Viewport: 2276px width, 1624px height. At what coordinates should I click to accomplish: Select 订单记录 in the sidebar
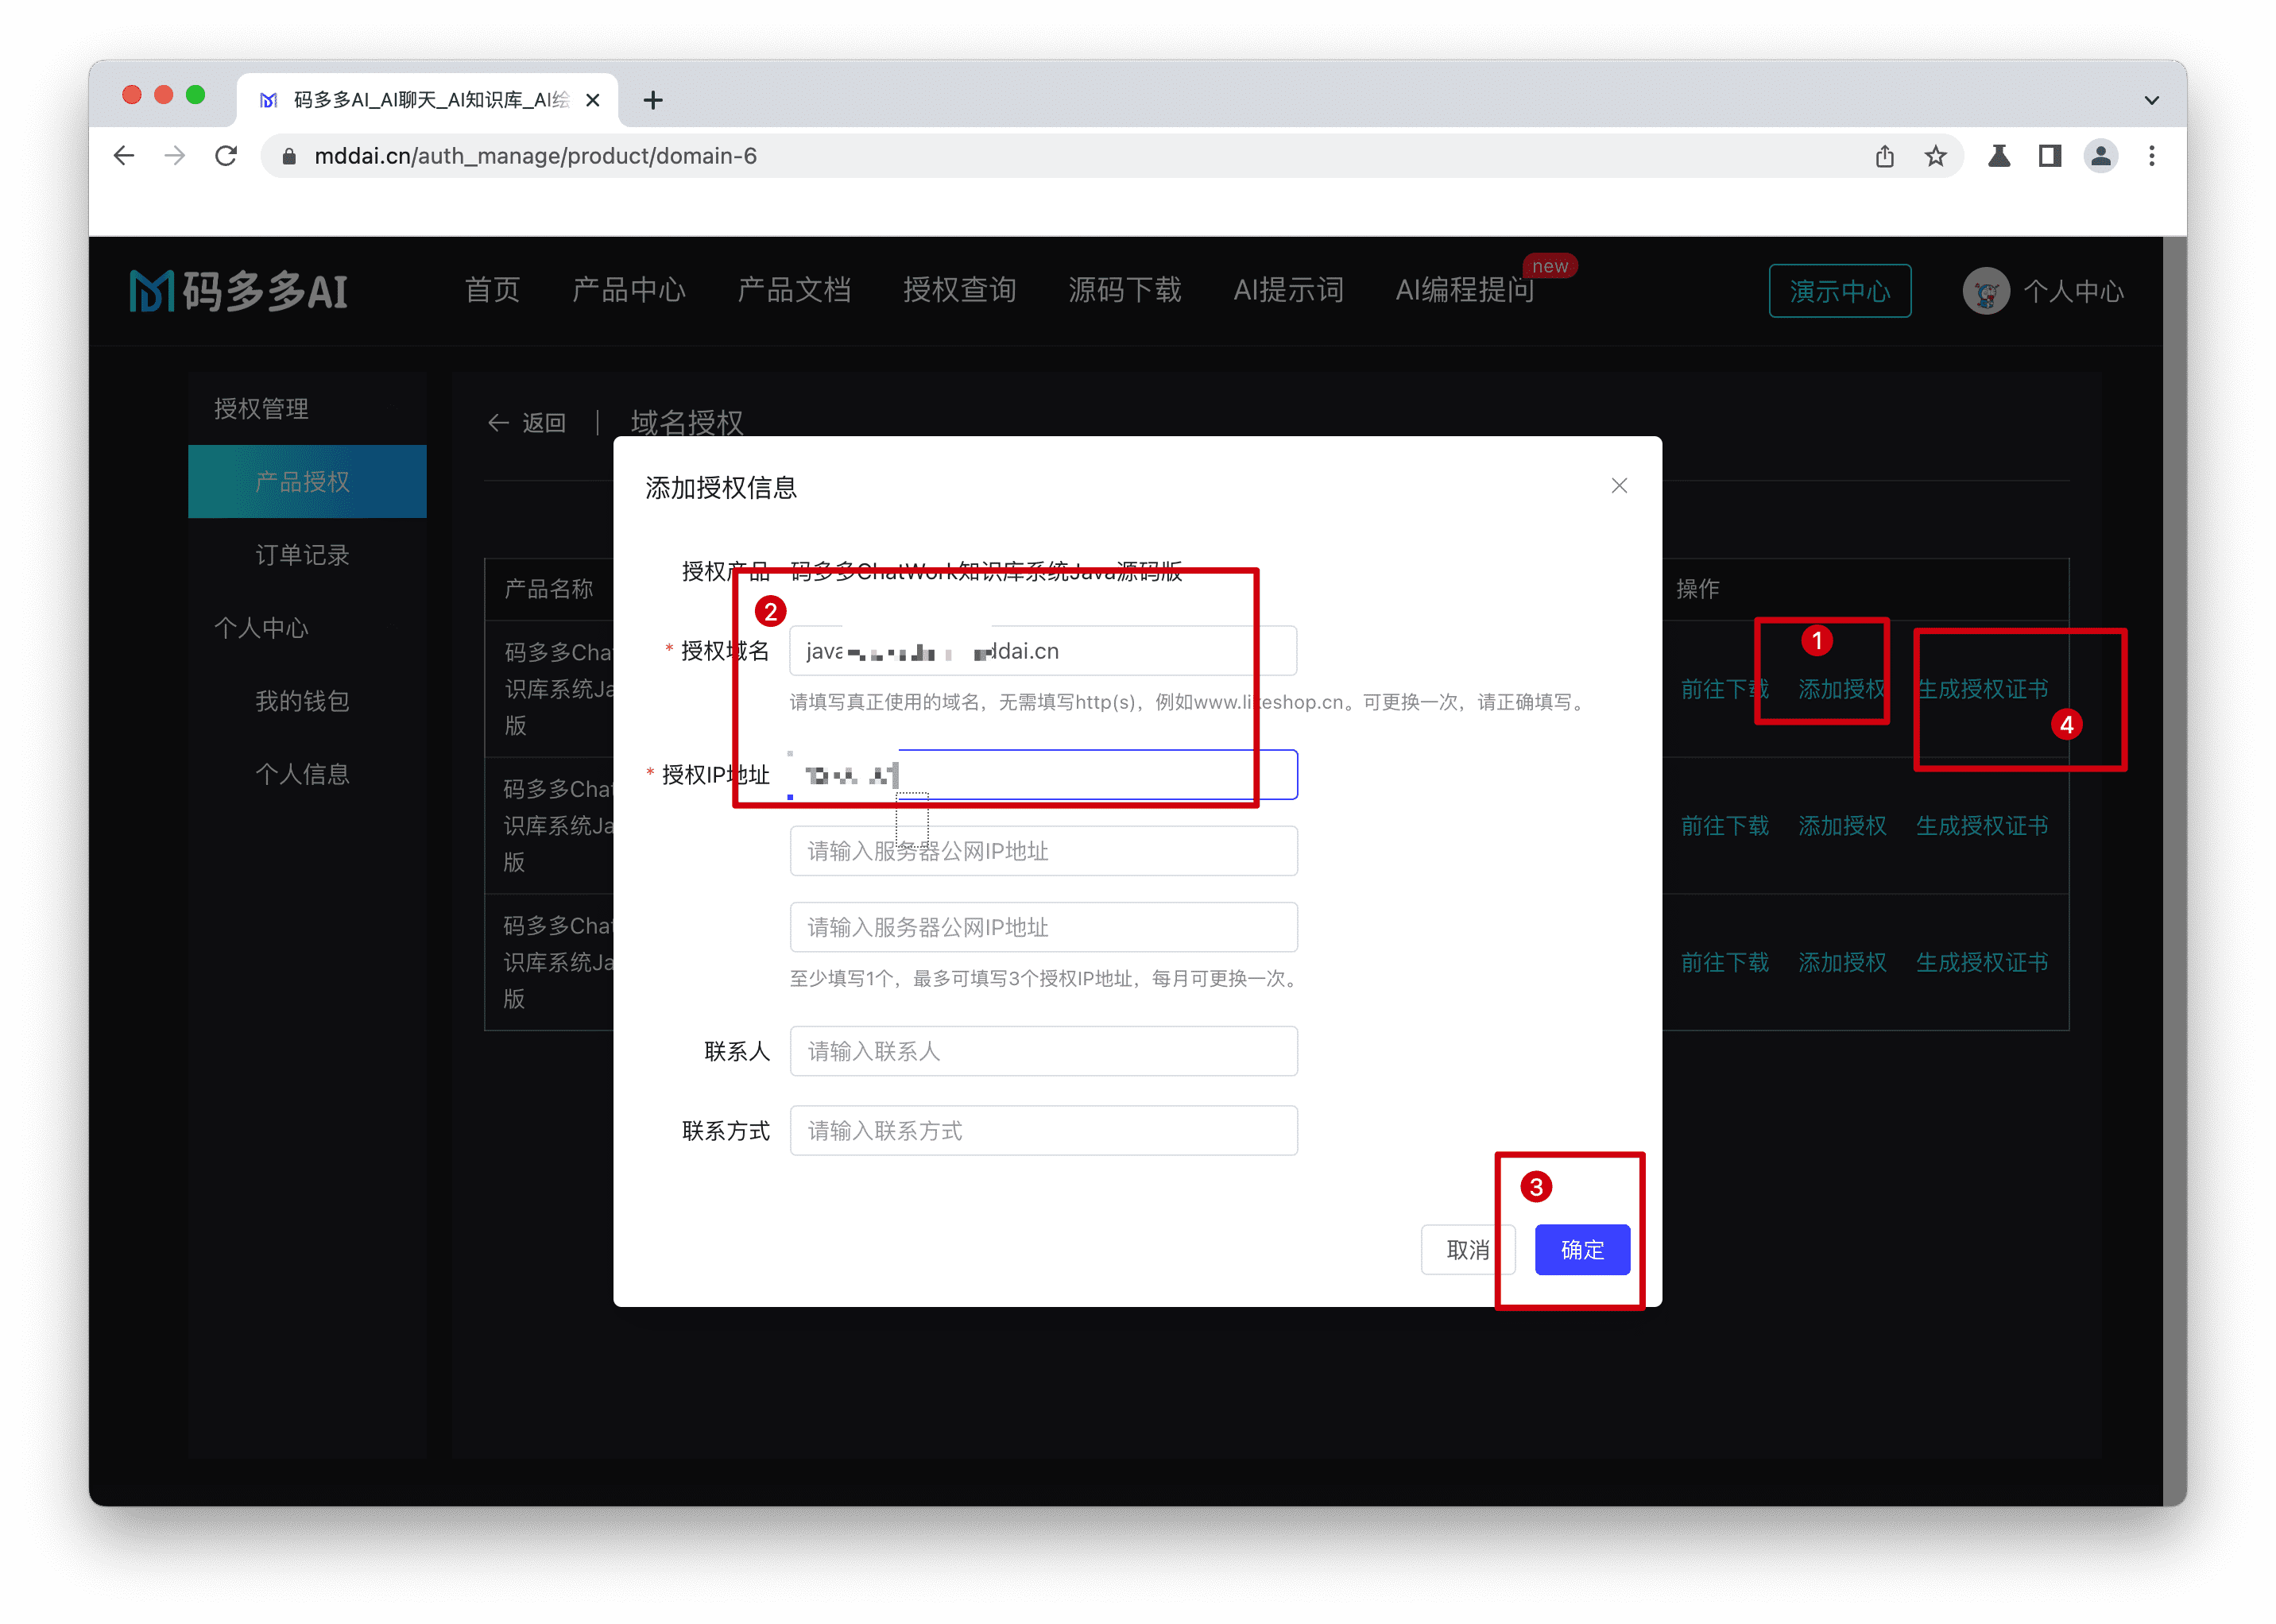click(x=302, y=555)
